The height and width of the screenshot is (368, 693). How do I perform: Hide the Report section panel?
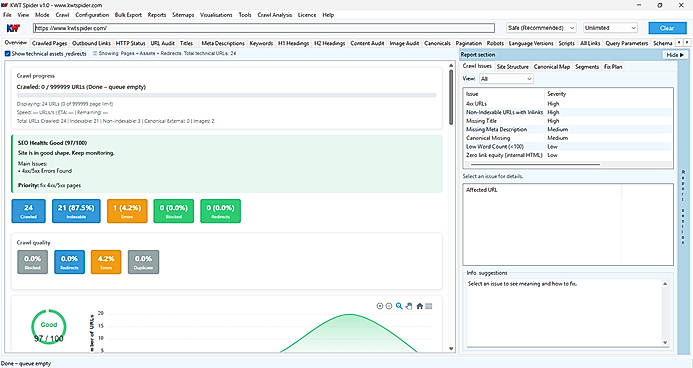674,55
